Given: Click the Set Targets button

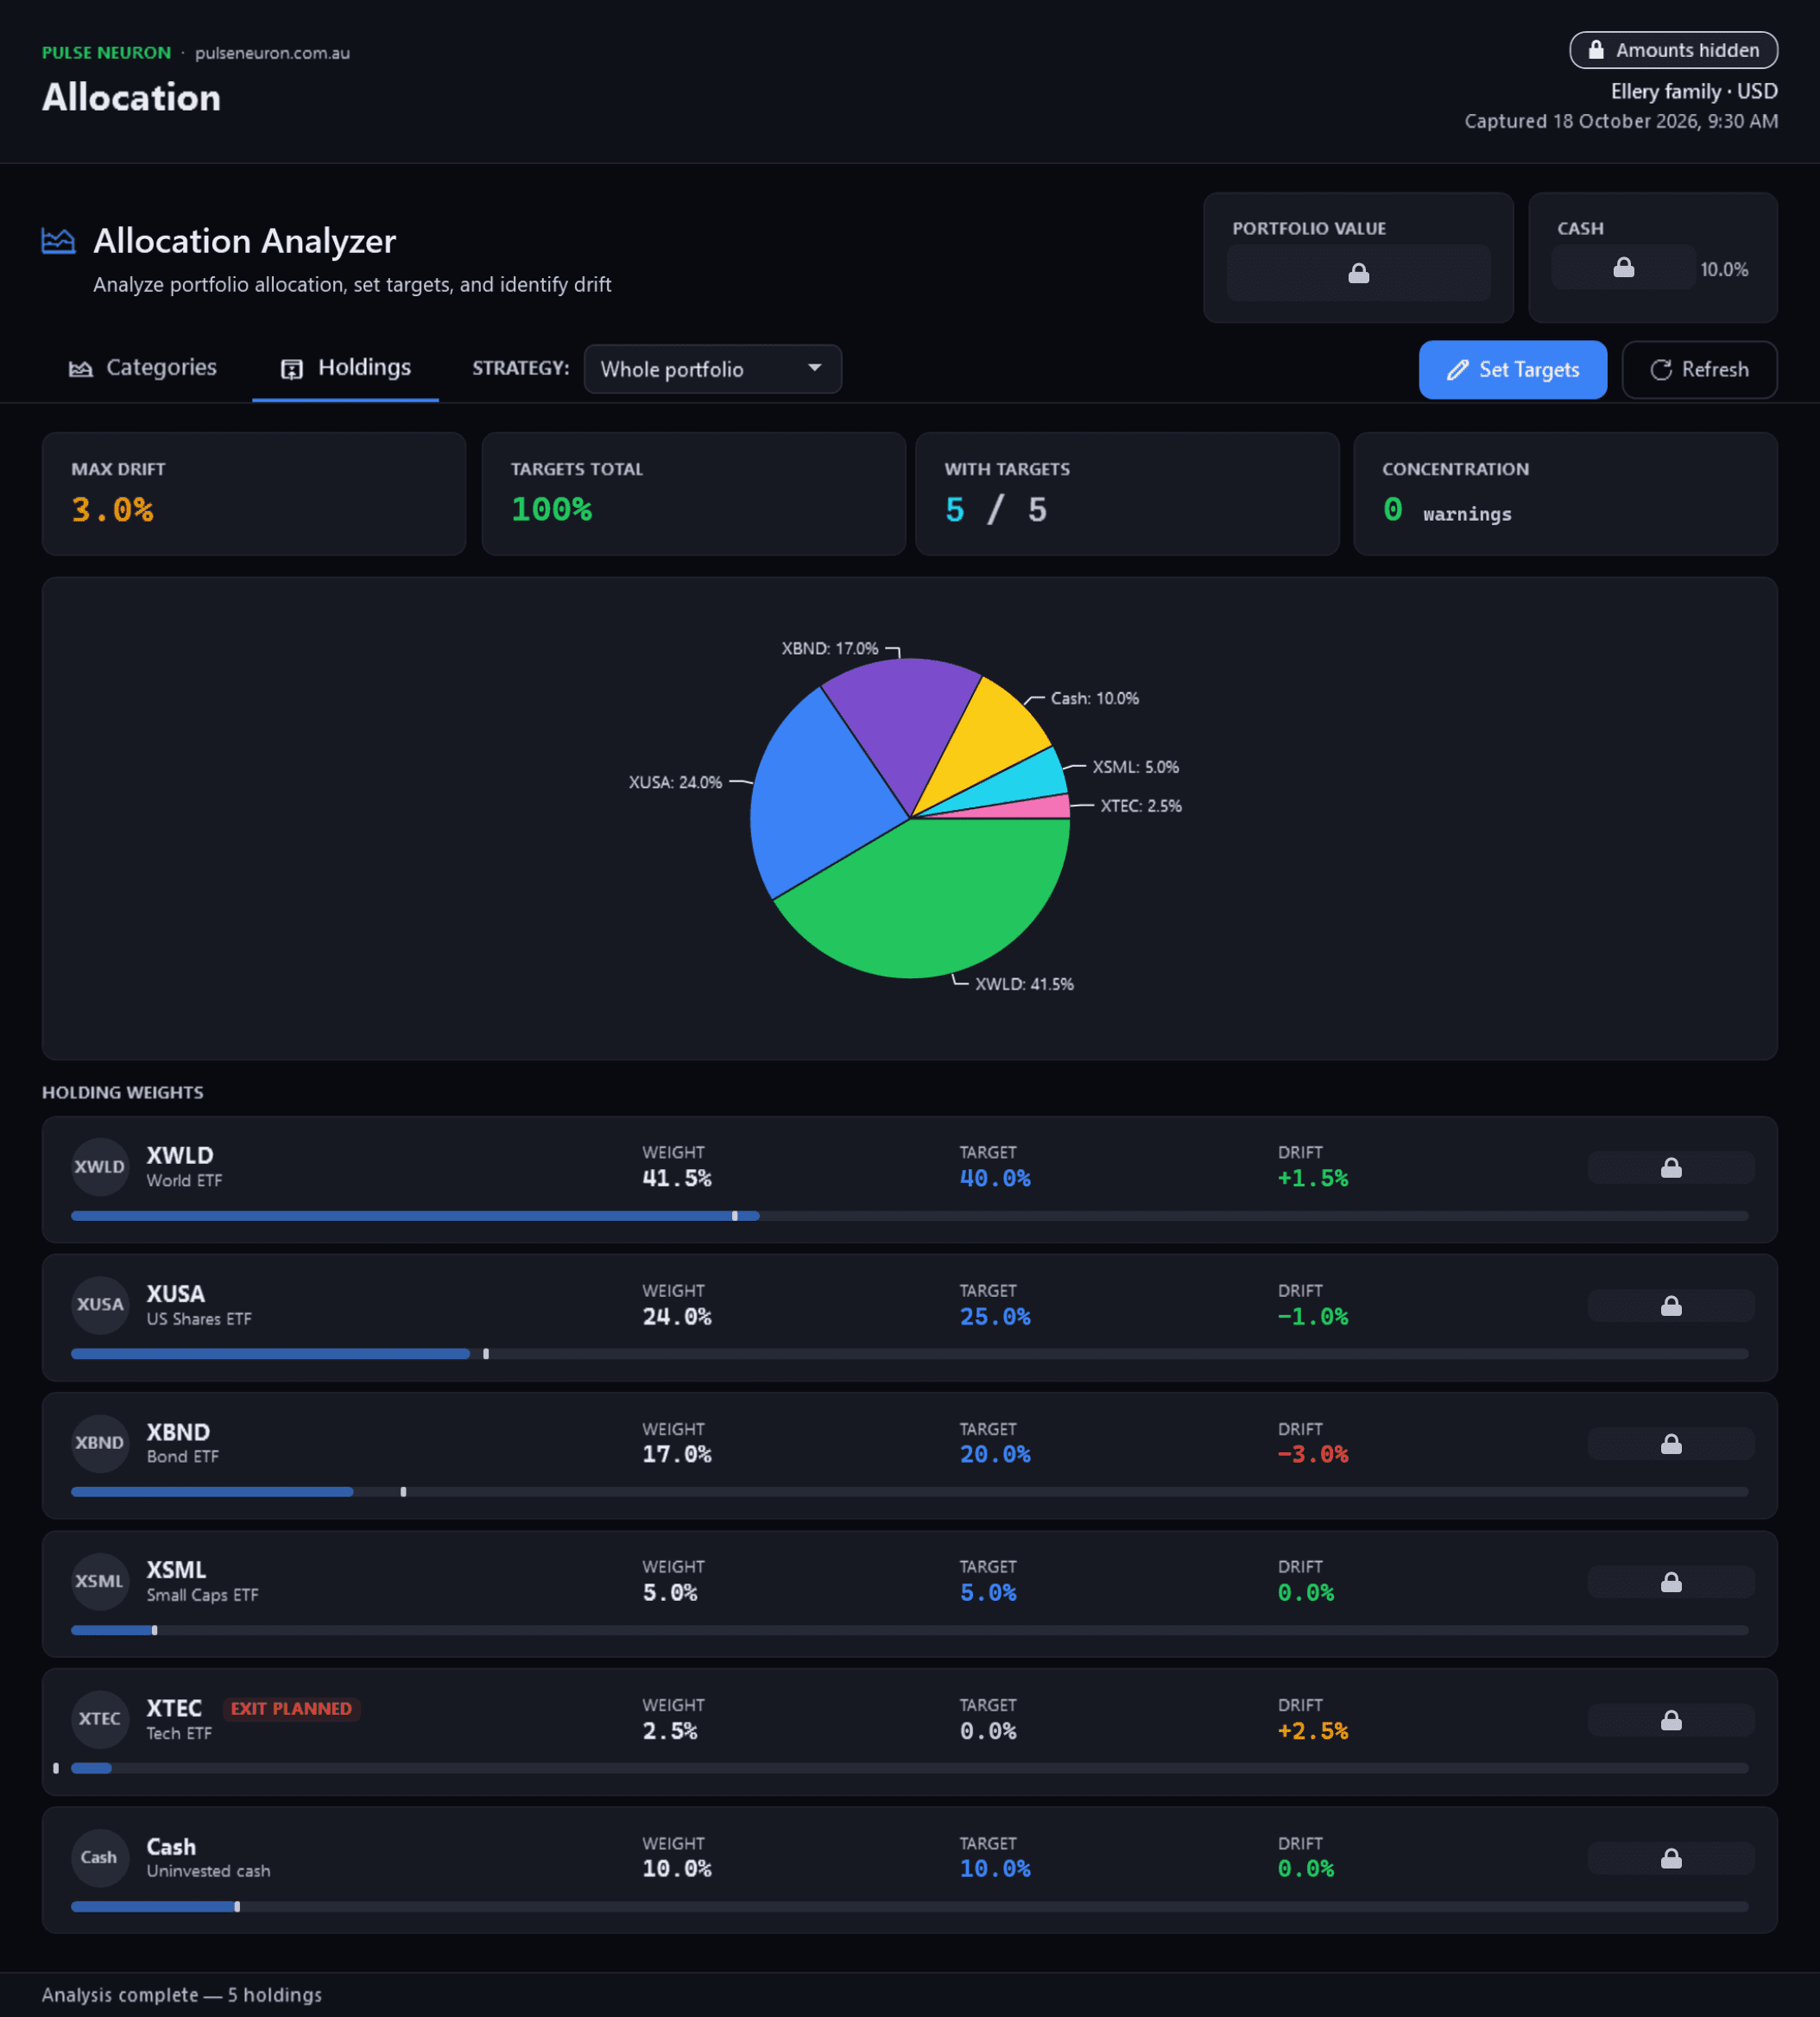Looking at the screenshot, I should click(x=1512, y=370).
